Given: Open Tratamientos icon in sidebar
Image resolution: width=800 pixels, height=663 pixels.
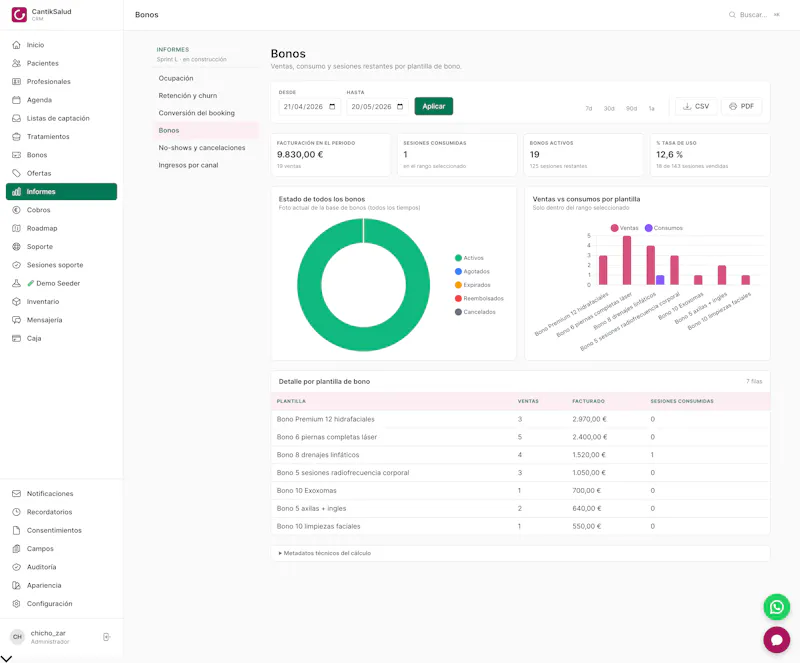Looking at the screenshot, I should 16,137.
